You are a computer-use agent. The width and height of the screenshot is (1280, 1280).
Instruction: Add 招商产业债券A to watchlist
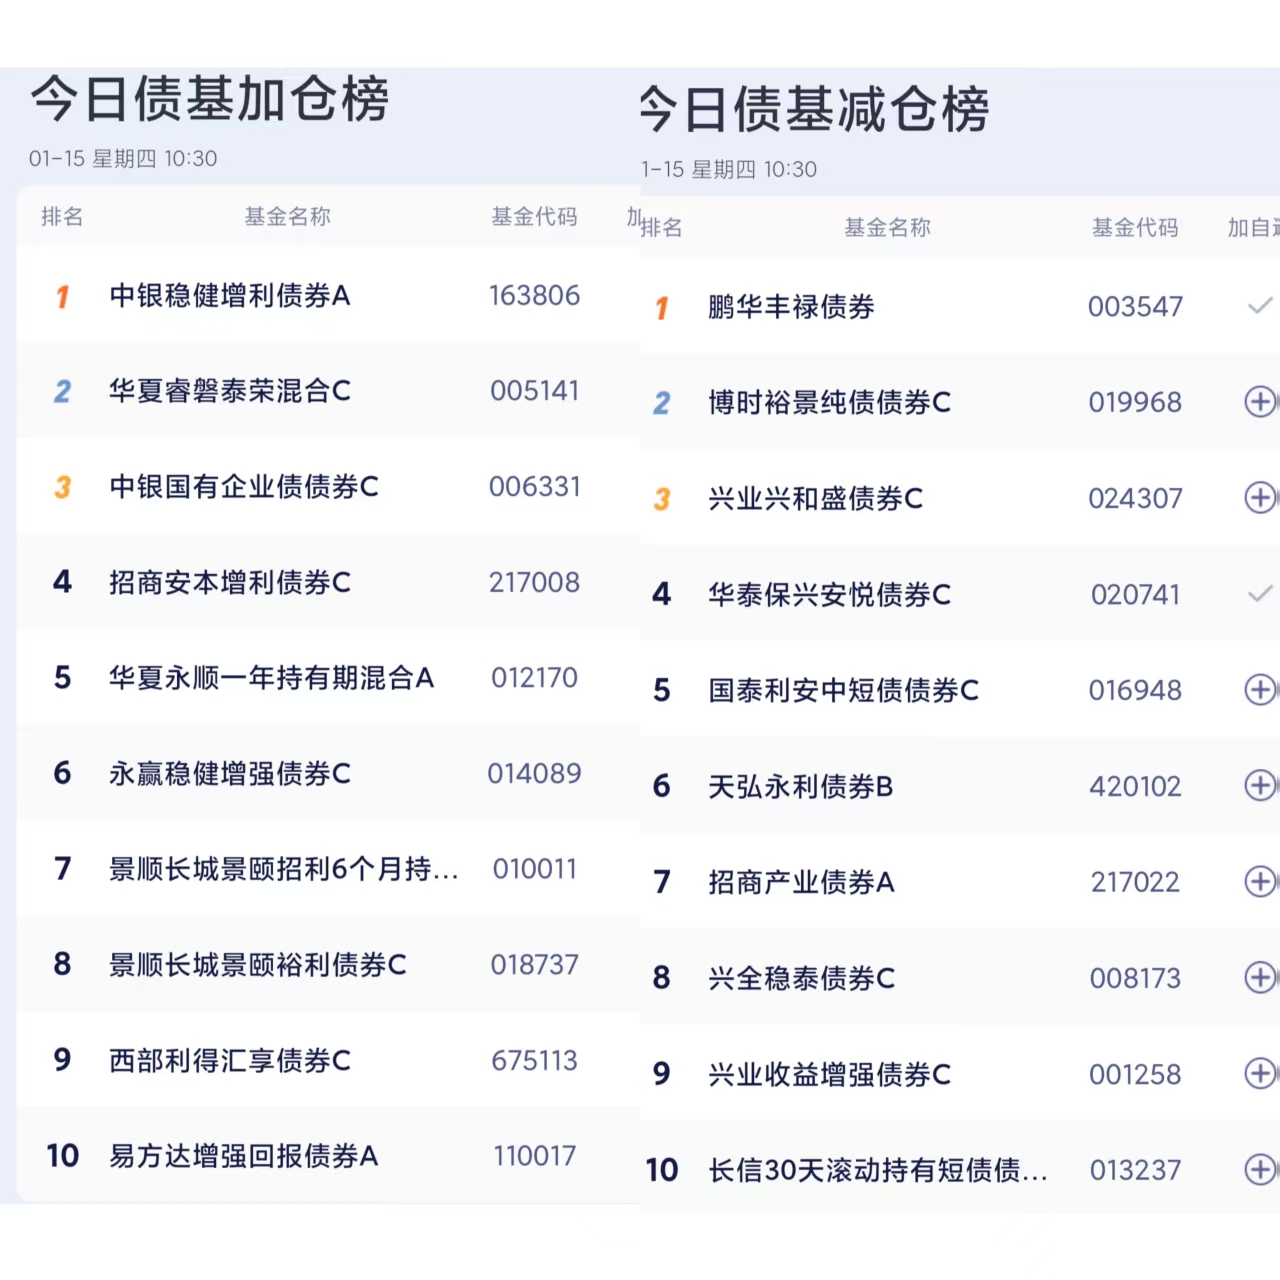pos(1260,882)
